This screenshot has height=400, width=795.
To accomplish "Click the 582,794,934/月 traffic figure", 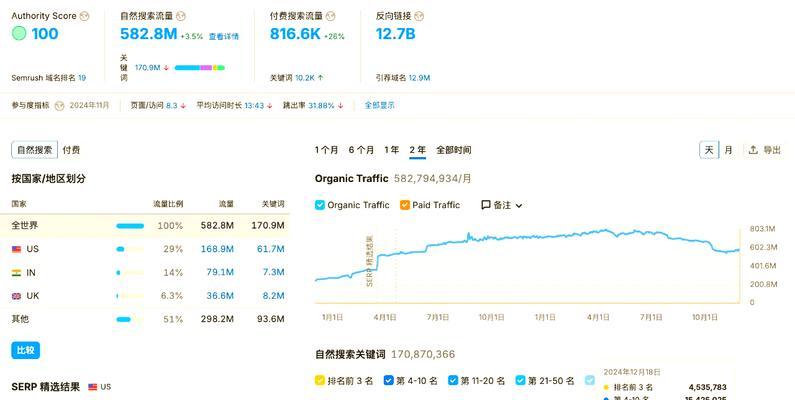I will pyautogui.click(x=432, y=178).
